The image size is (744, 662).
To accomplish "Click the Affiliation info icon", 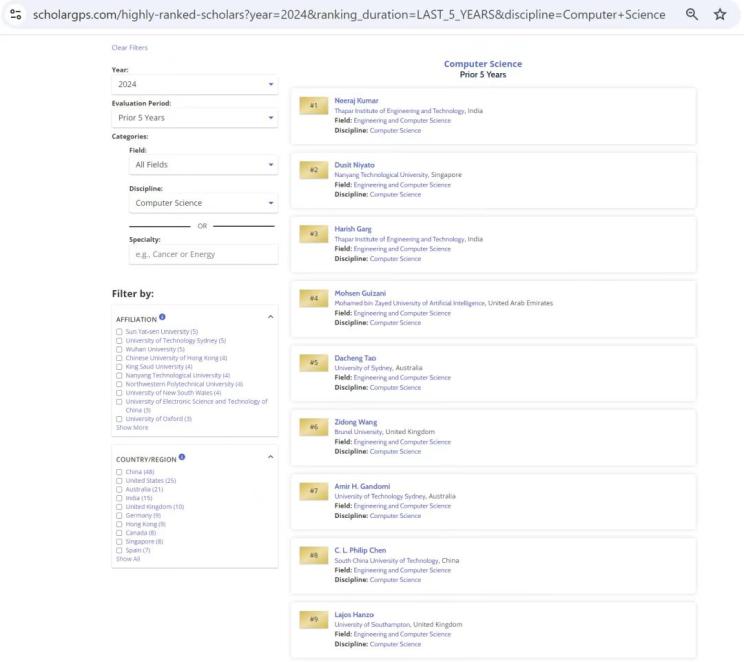I will (x=162, y=317).
